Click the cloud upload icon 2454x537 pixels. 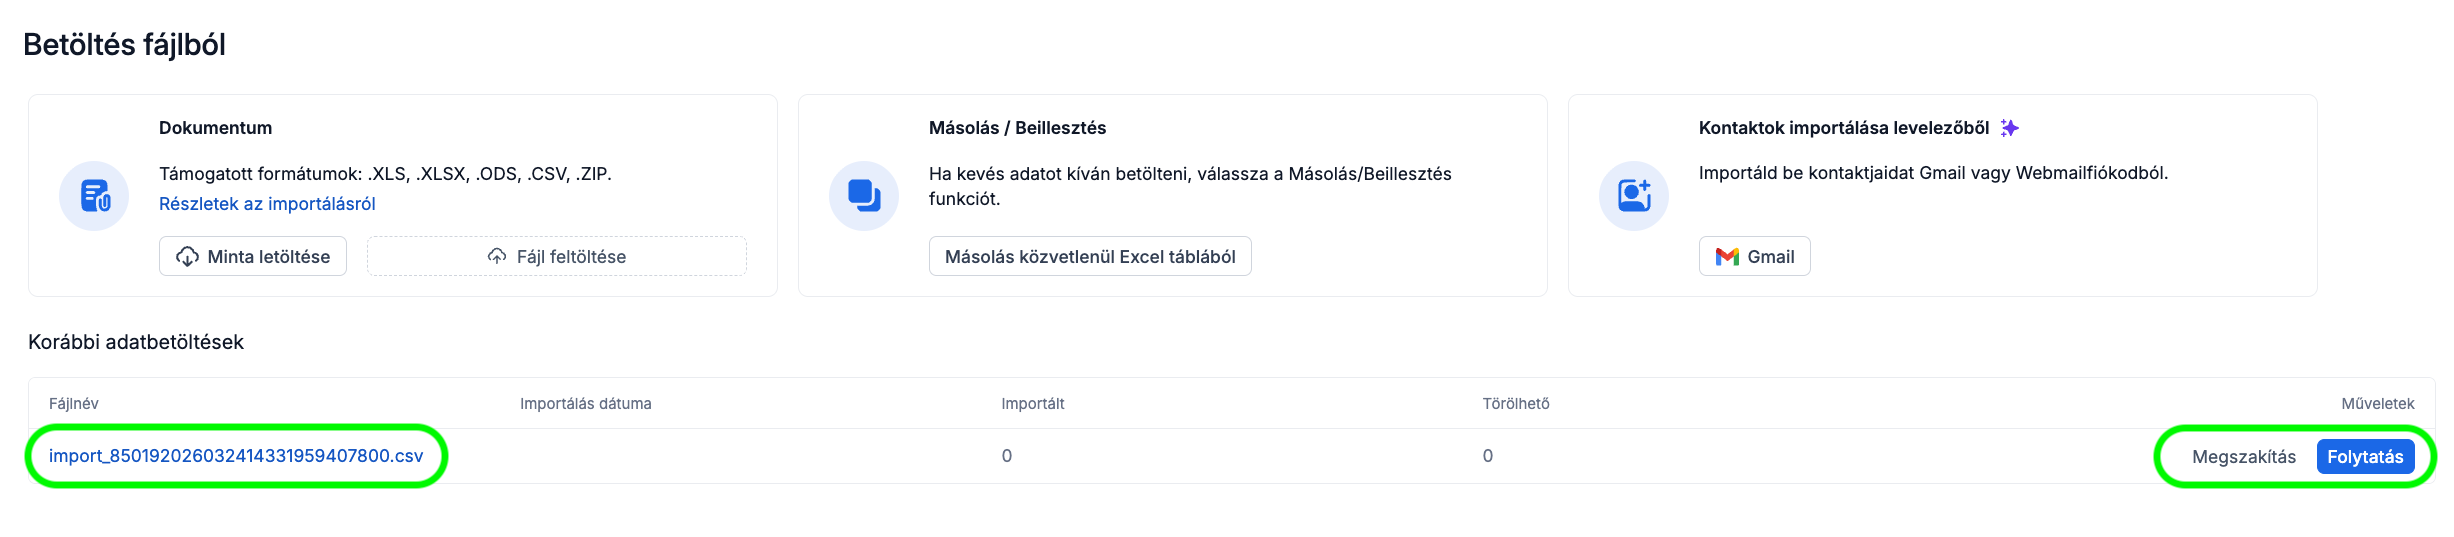(x=497, y=257)
